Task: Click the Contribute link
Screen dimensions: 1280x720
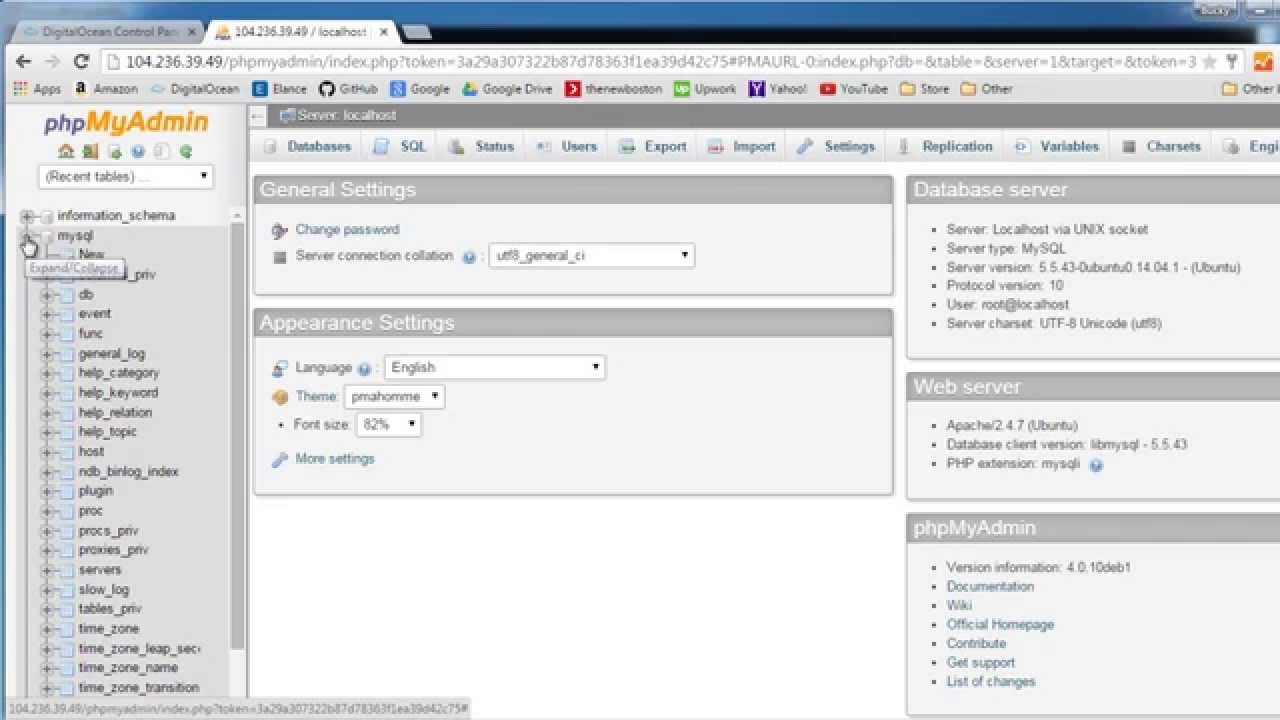Action: click(x=976, y=644)
